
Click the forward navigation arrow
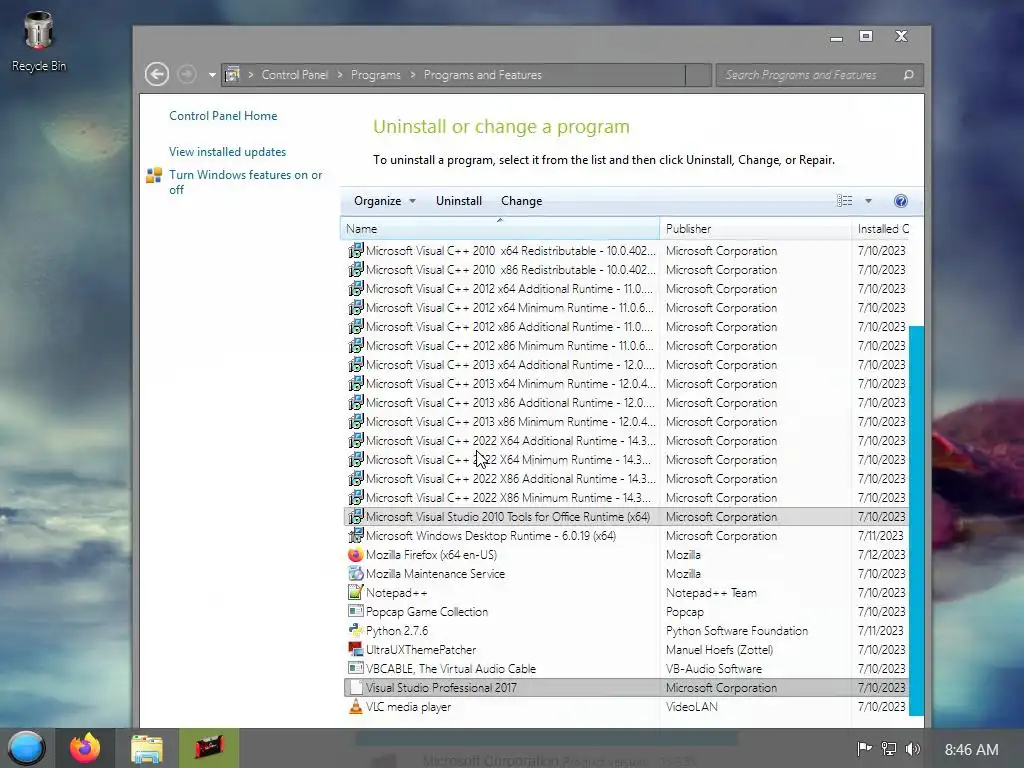coord(187,74)
